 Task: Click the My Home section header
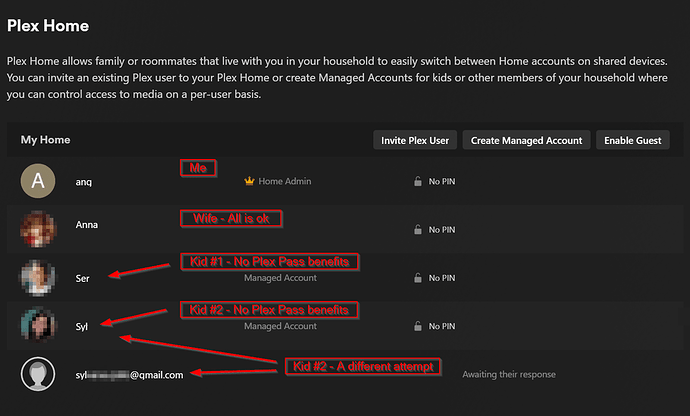(x=45, y=140)
